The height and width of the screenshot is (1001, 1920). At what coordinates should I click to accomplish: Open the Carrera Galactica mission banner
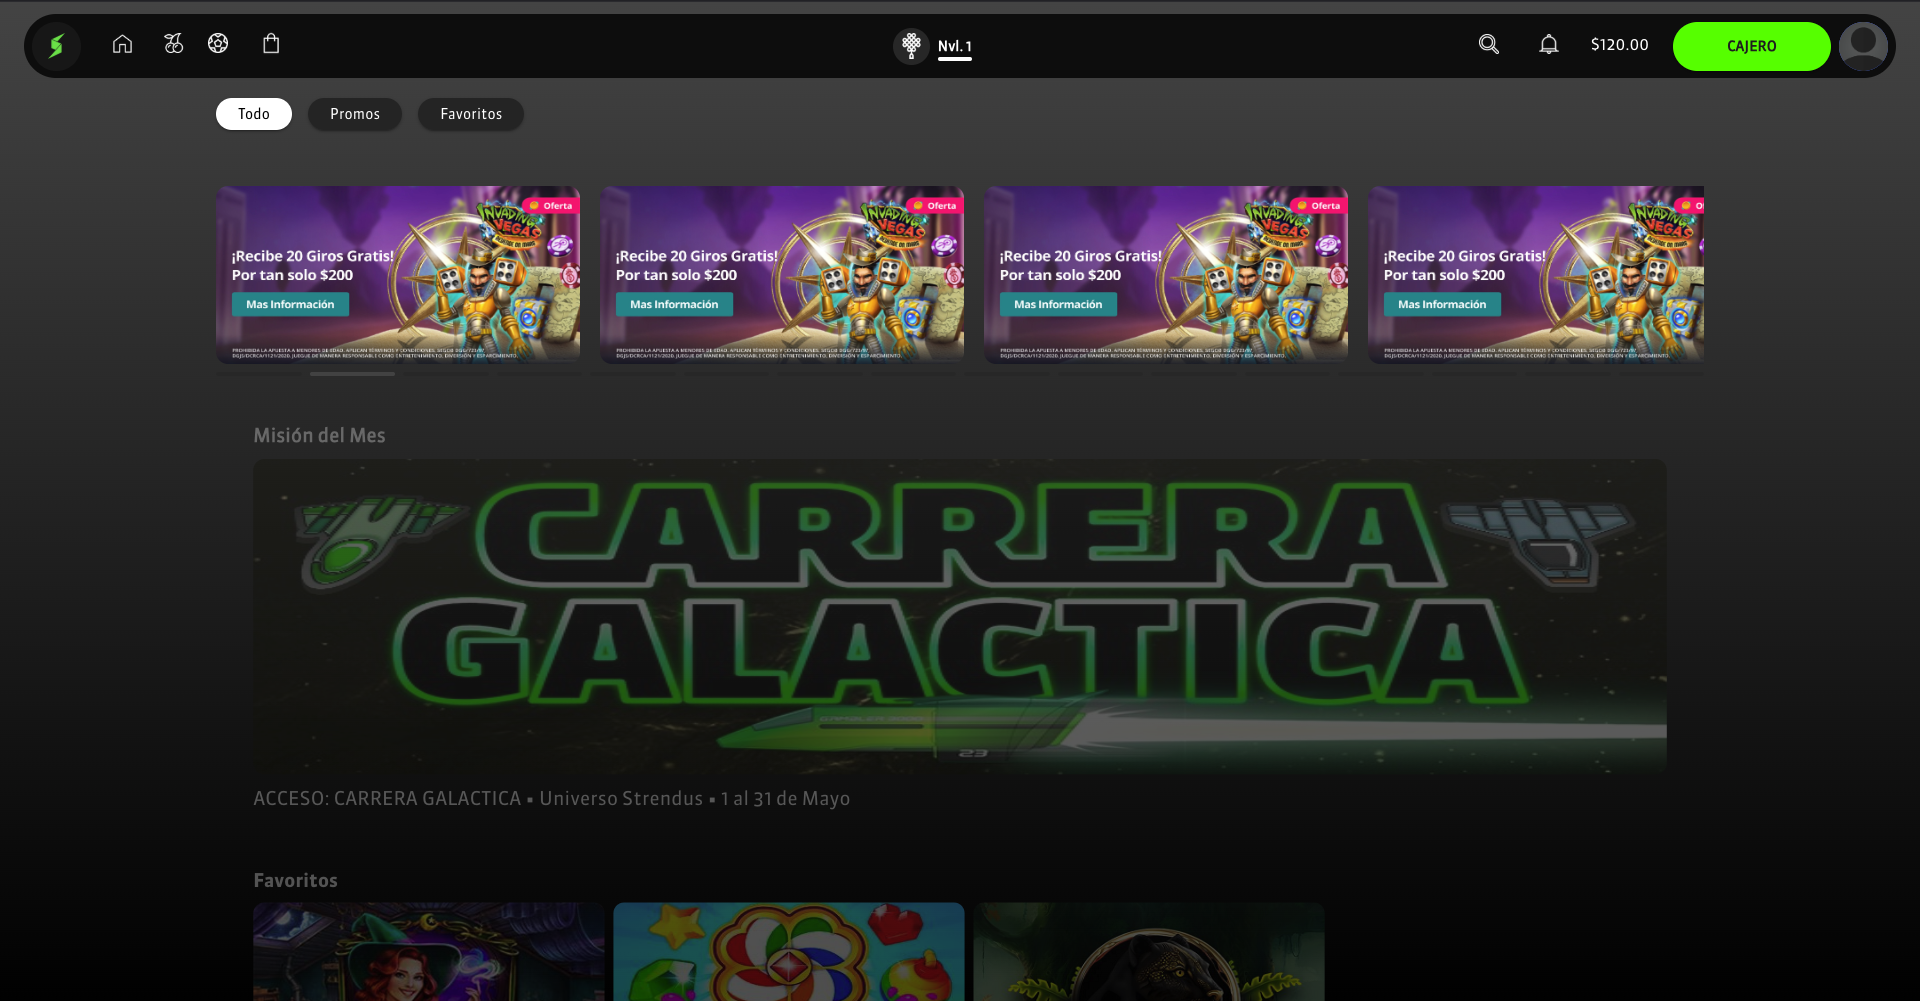coord(960,615)
